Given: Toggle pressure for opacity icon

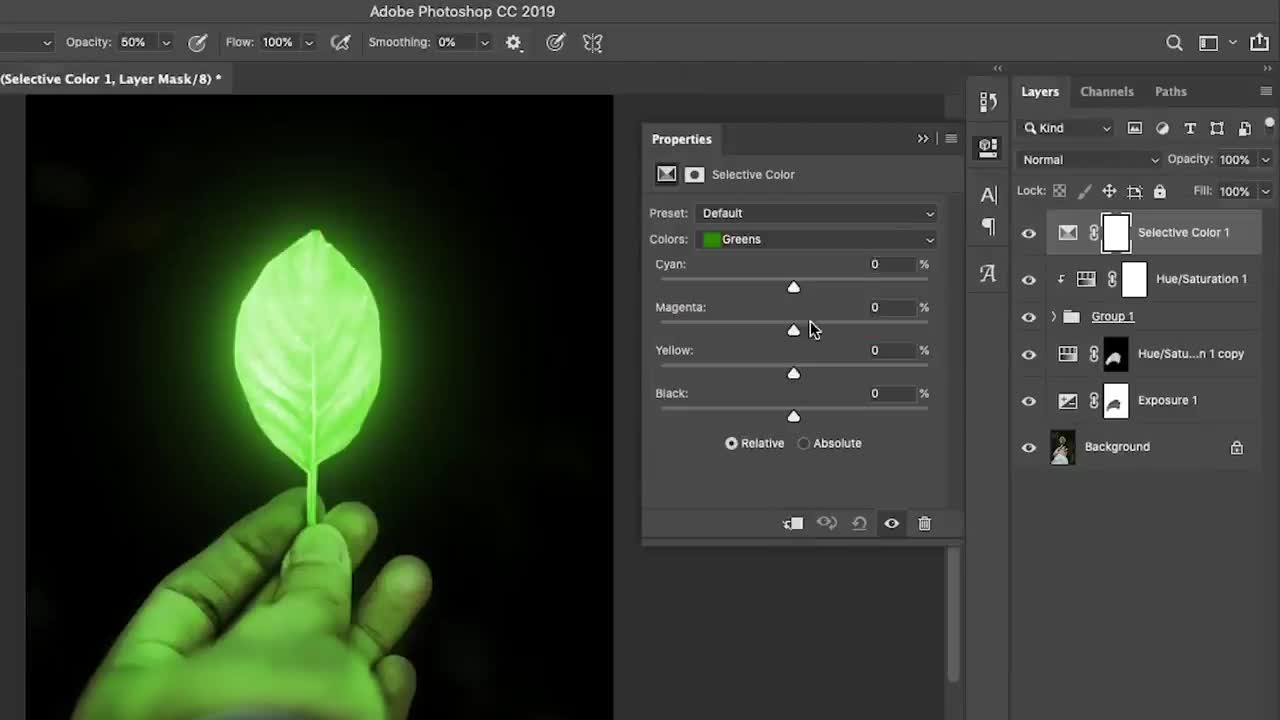Looking at the screenshot, I should pyautogui.click(x=198, y=42).
